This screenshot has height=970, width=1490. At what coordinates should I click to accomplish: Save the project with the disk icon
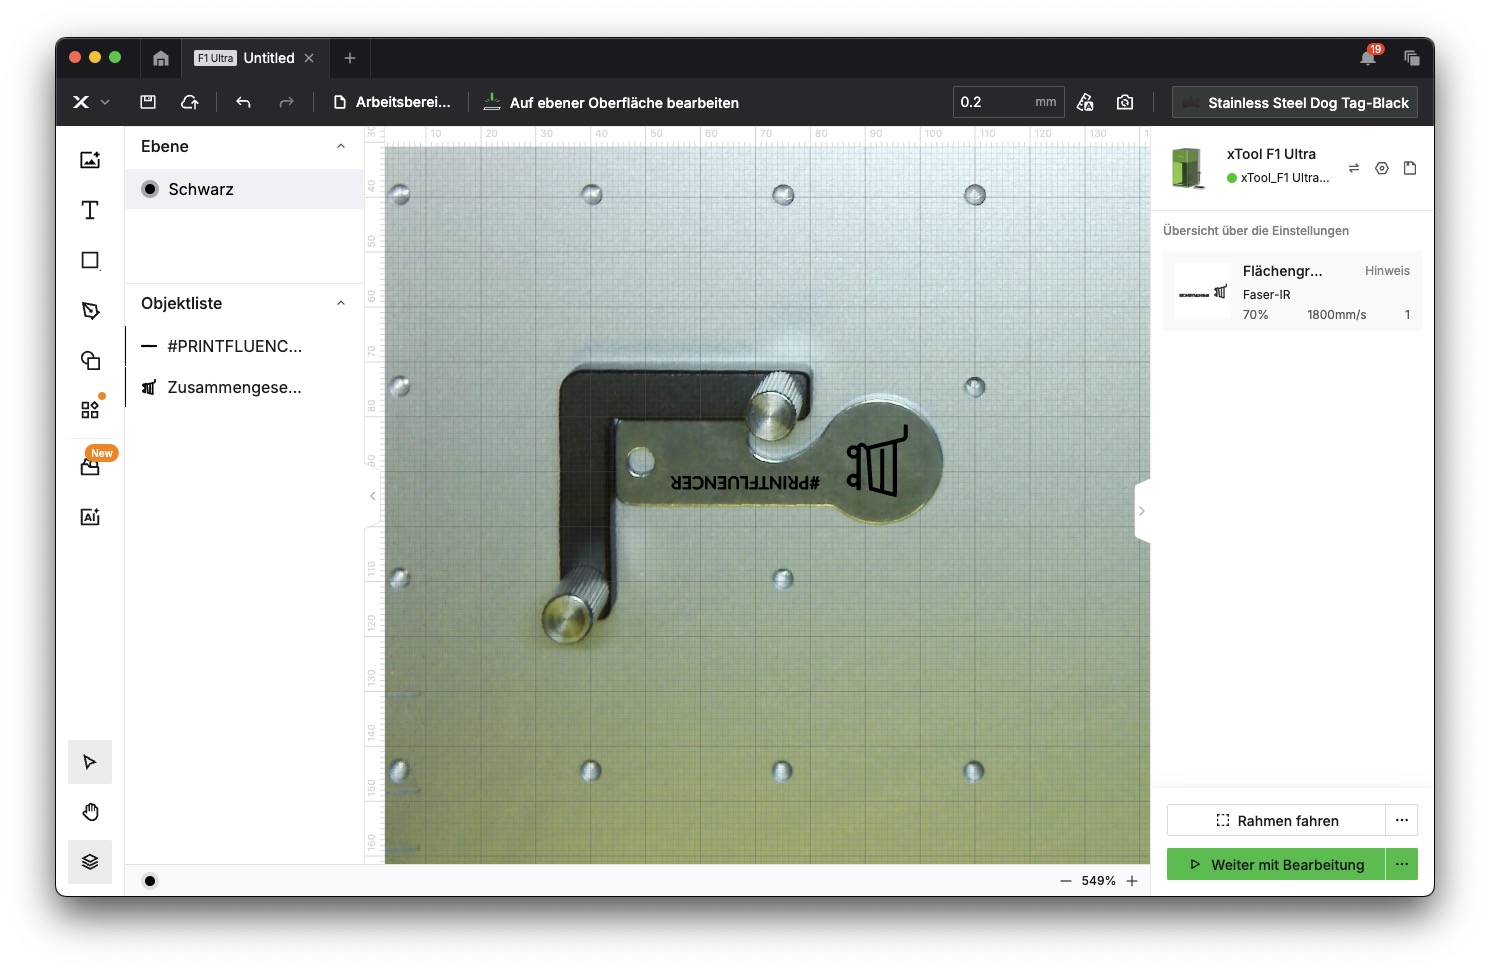148,102
